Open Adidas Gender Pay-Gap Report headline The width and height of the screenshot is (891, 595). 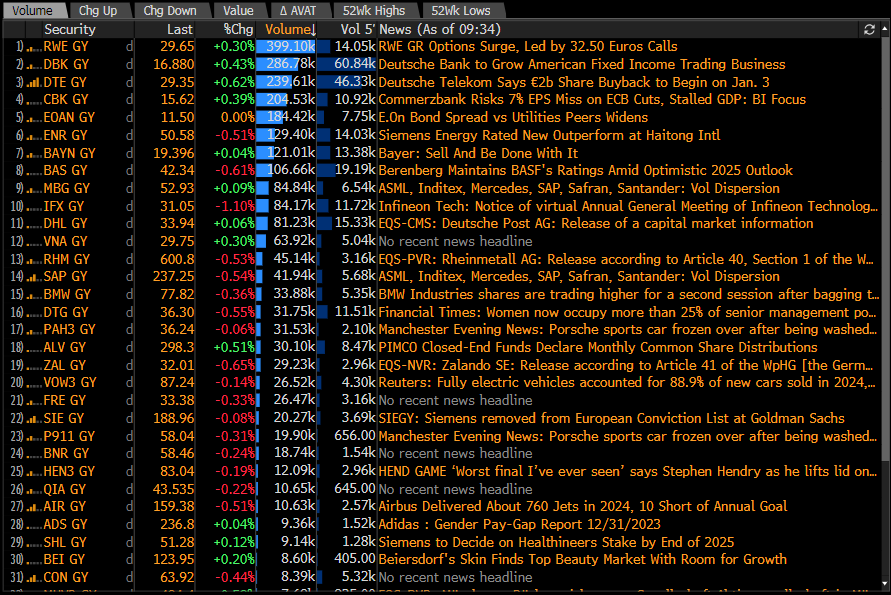[519, 524]
